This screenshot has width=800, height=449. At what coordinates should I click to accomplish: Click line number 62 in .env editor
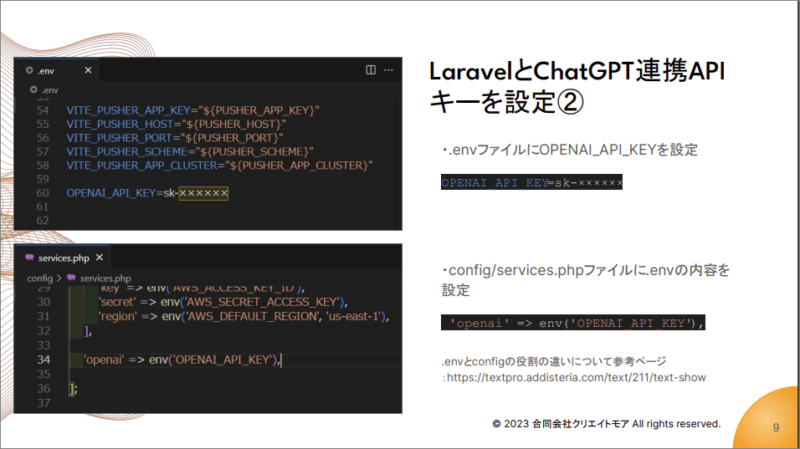click(x=43, y=220)
